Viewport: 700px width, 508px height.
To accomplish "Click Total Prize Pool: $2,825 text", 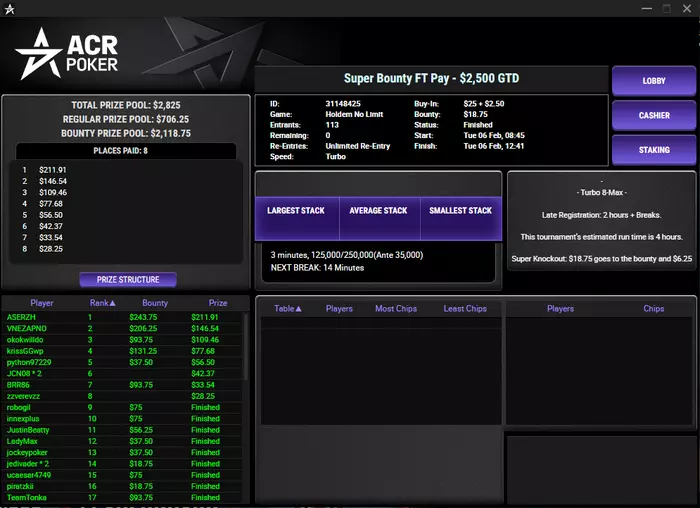I will 126,105.
